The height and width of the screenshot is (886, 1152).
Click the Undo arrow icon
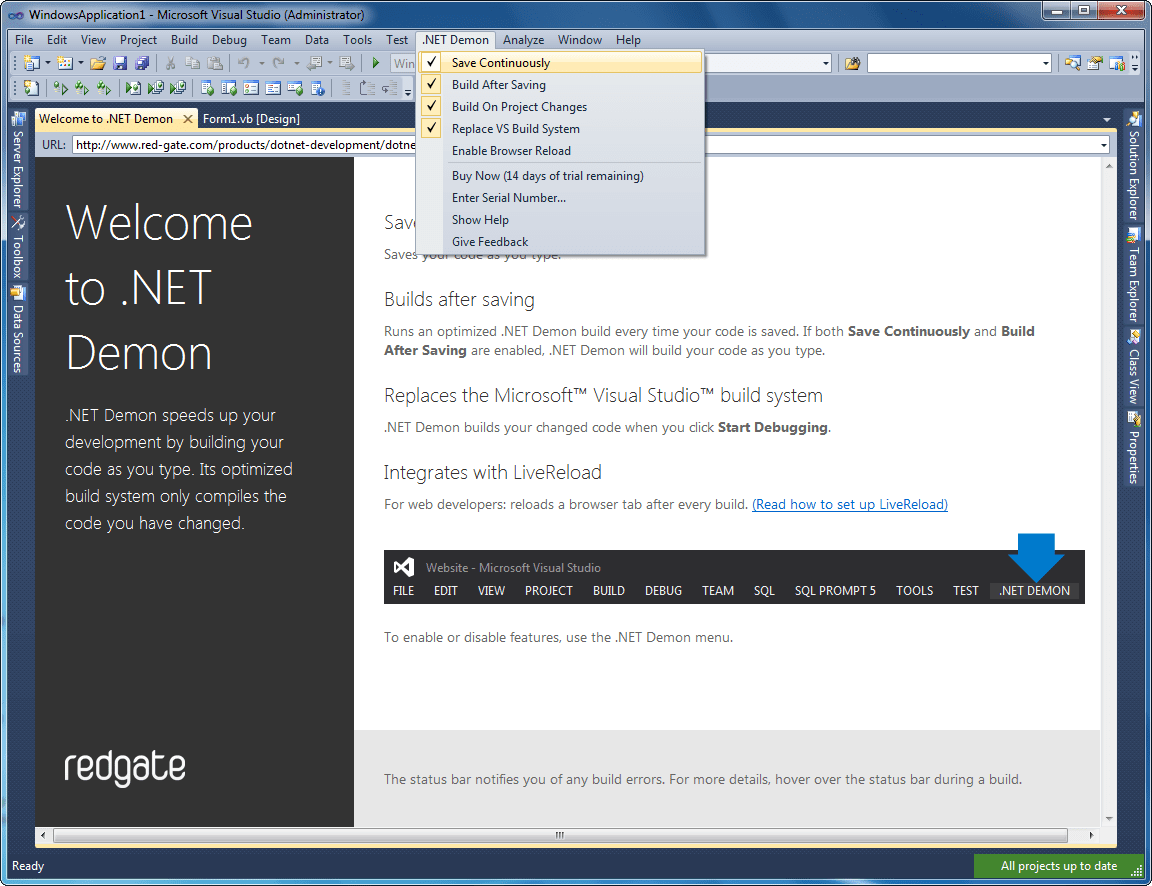click(243, 63)
